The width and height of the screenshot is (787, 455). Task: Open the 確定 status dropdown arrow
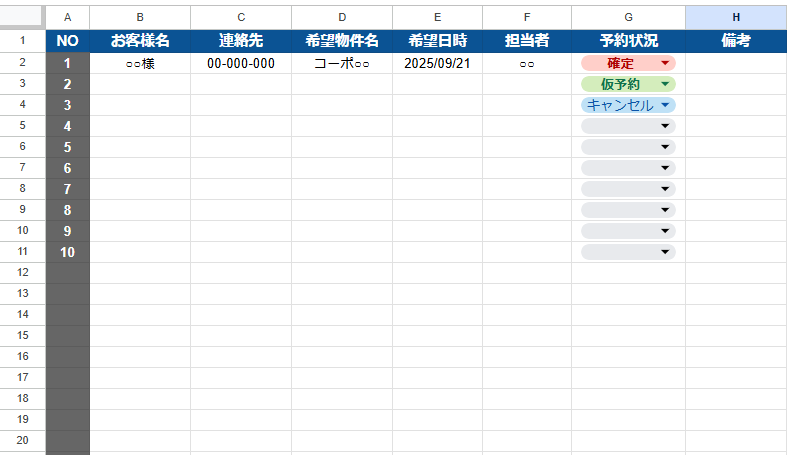coord(665,63)
